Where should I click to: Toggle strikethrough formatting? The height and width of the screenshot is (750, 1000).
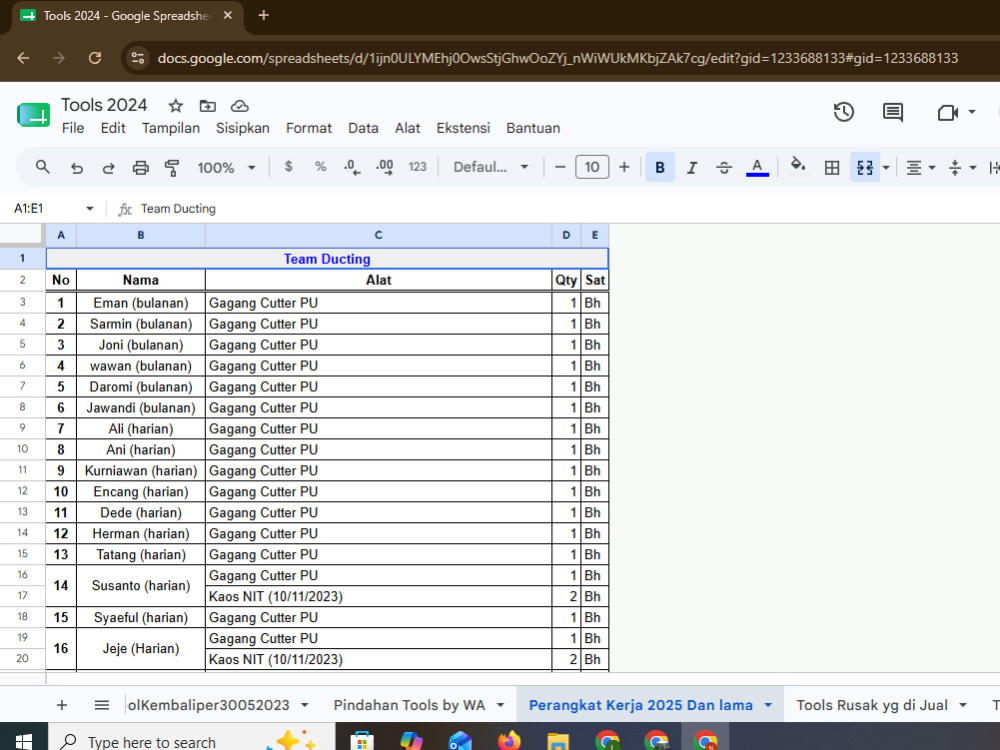click(724, 167)
